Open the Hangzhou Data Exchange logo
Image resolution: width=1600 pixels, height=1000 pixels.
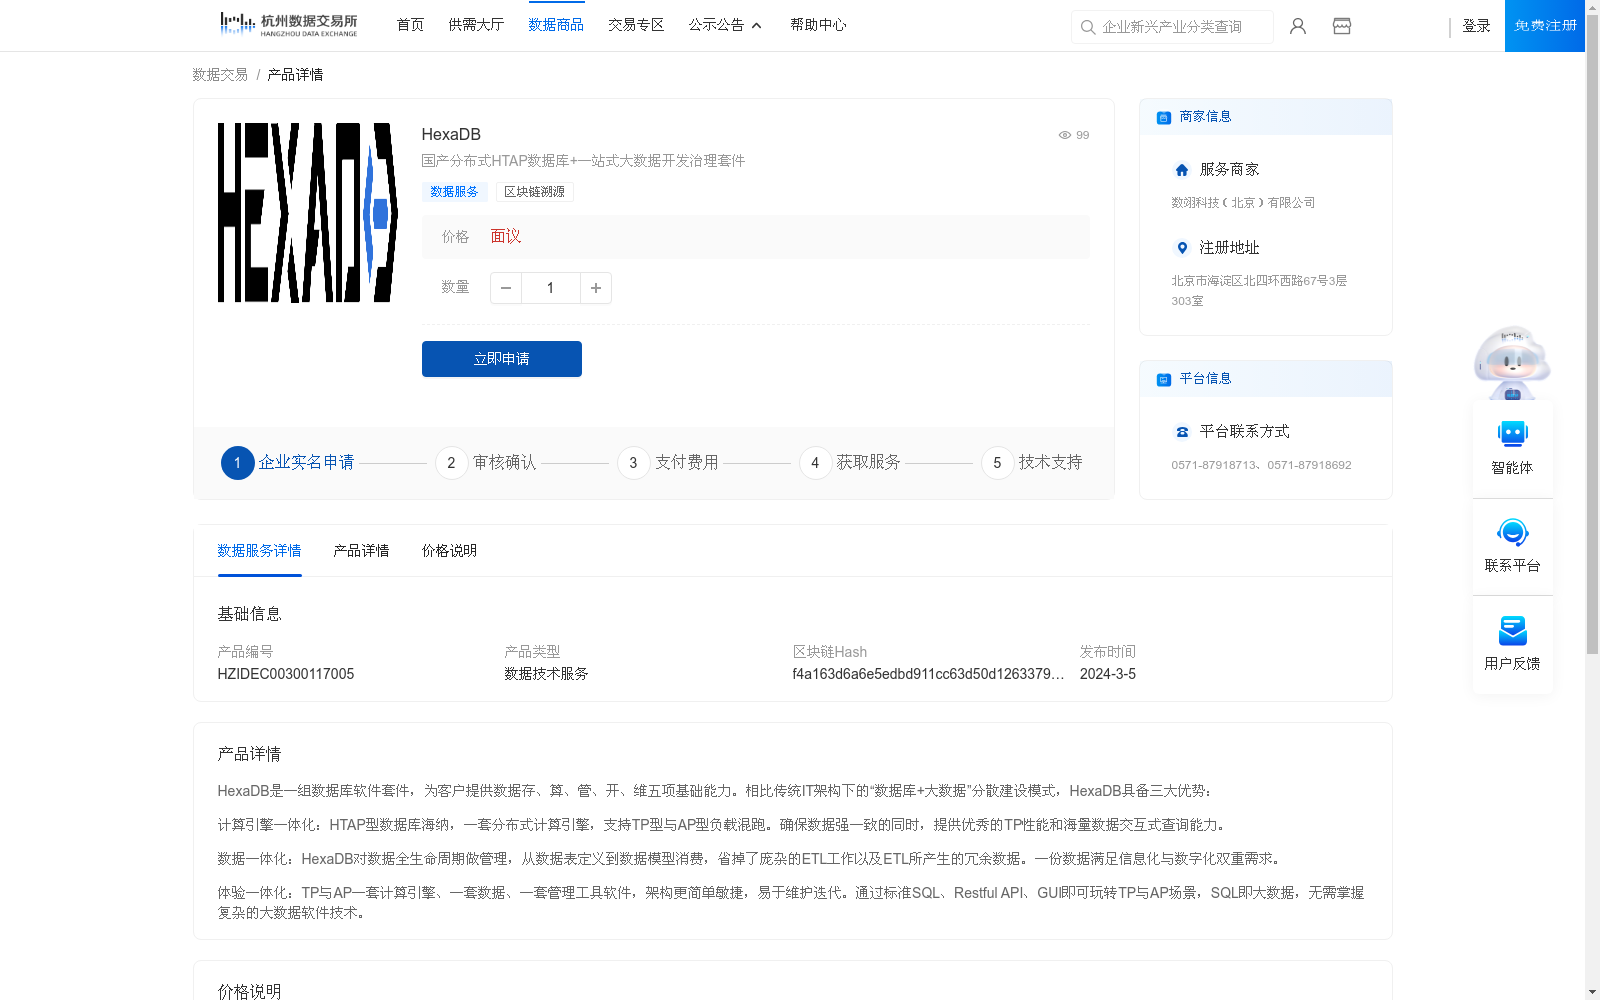point(289,24)
